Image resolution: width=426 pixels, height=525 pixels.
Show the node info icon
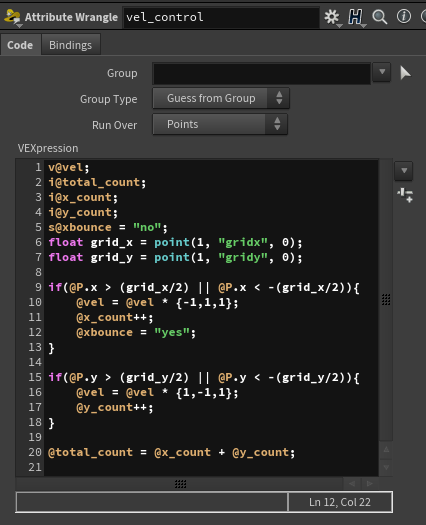point(404,16)
